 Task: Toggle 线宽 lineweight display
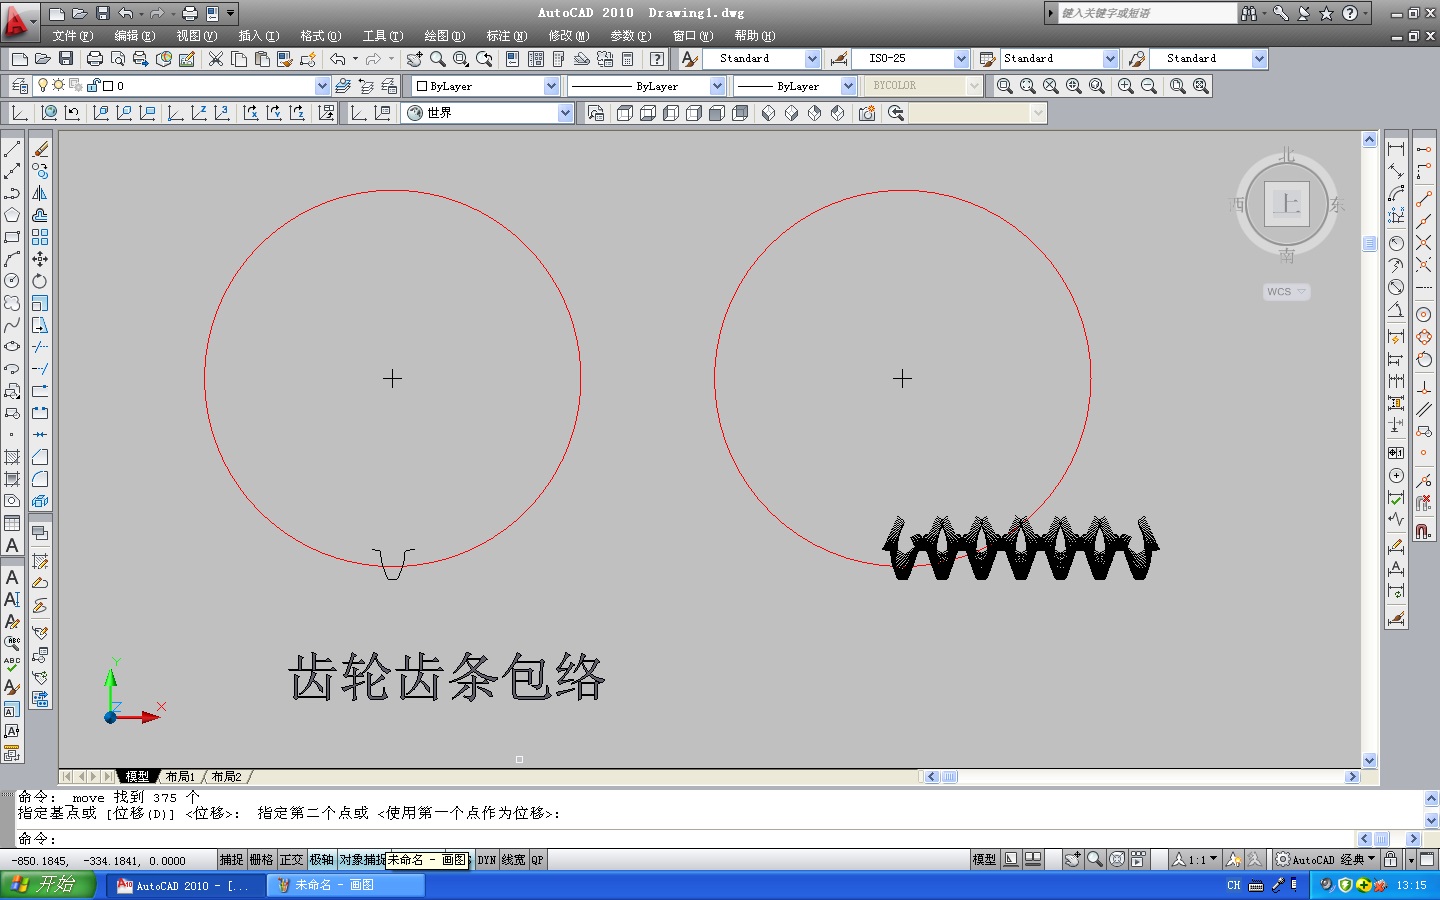coord(513,860)
